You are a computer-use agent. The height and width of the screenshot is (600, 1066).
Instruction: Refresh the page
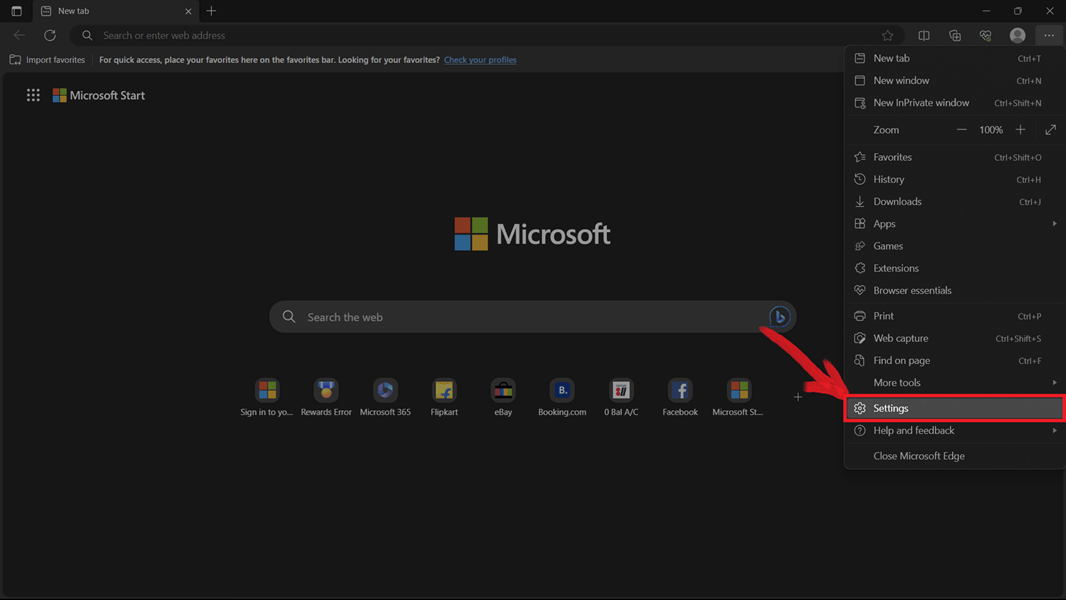coord(50,35)
